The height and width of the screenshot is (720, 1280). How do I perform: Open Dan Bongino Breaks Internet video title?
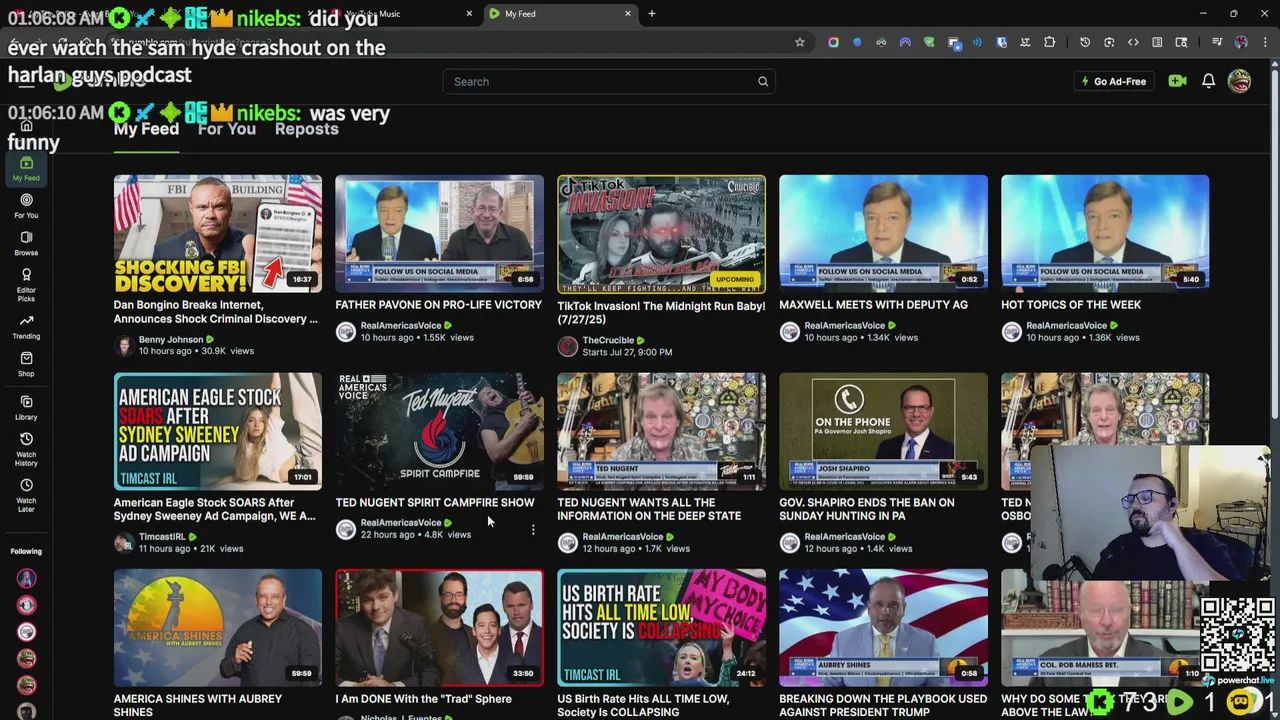point(216,312)
